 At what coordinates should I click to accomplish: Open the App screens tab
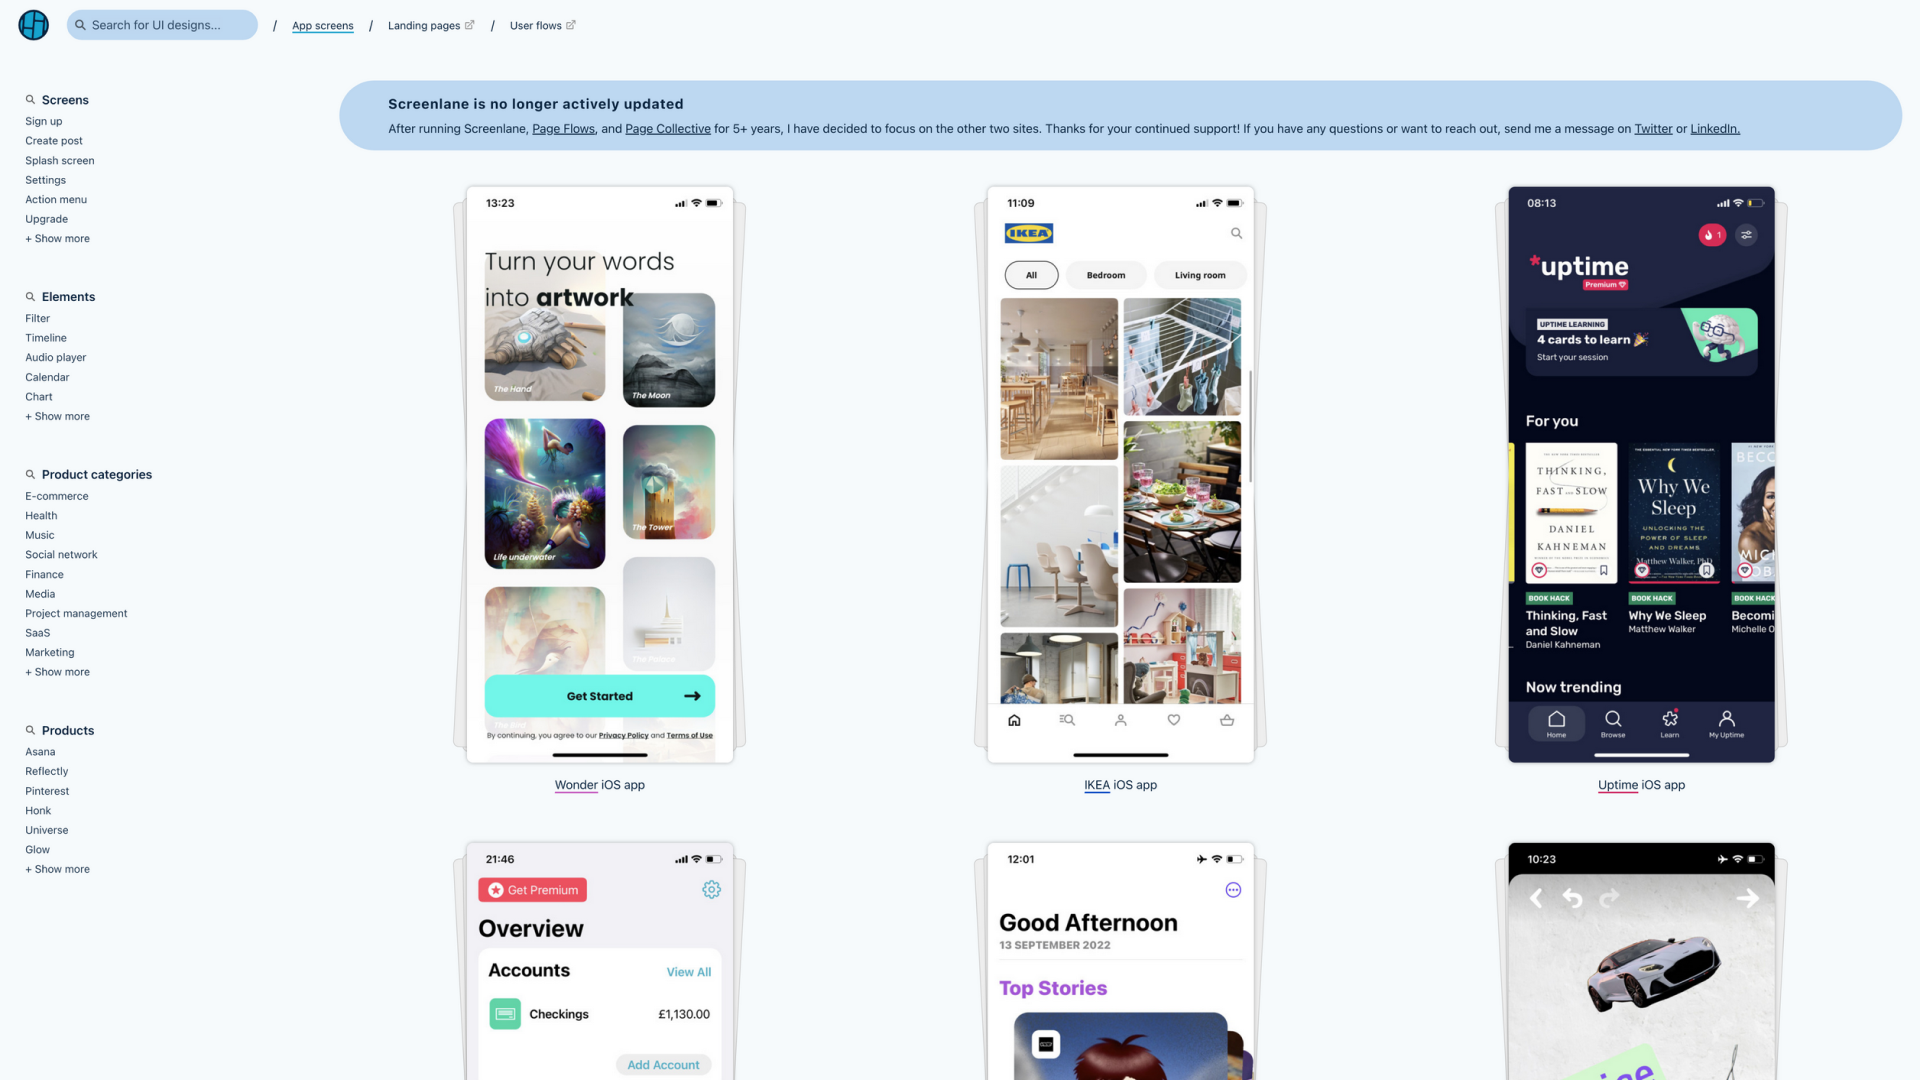pos(322,26)
